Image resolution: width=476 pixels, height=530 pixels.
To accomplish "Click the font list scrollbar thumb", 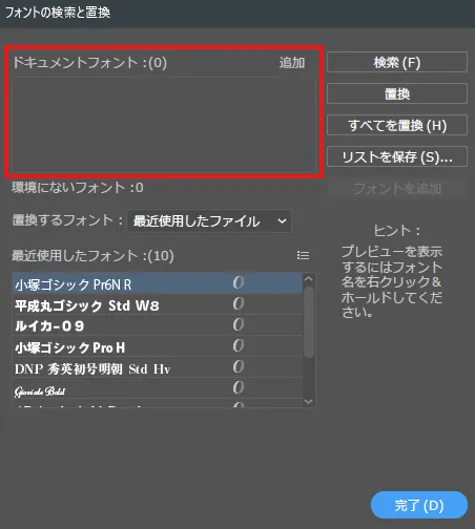I will point(309,322).
